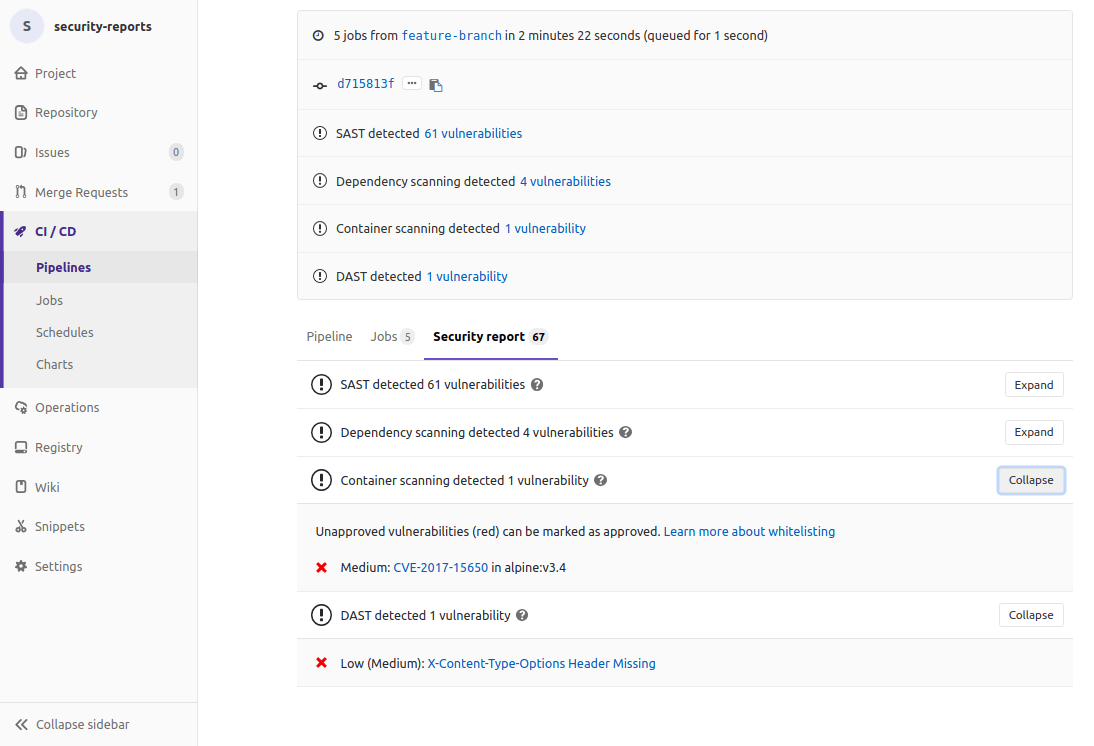
Task: Open the feature-branch link
Action: click(451, 35)
